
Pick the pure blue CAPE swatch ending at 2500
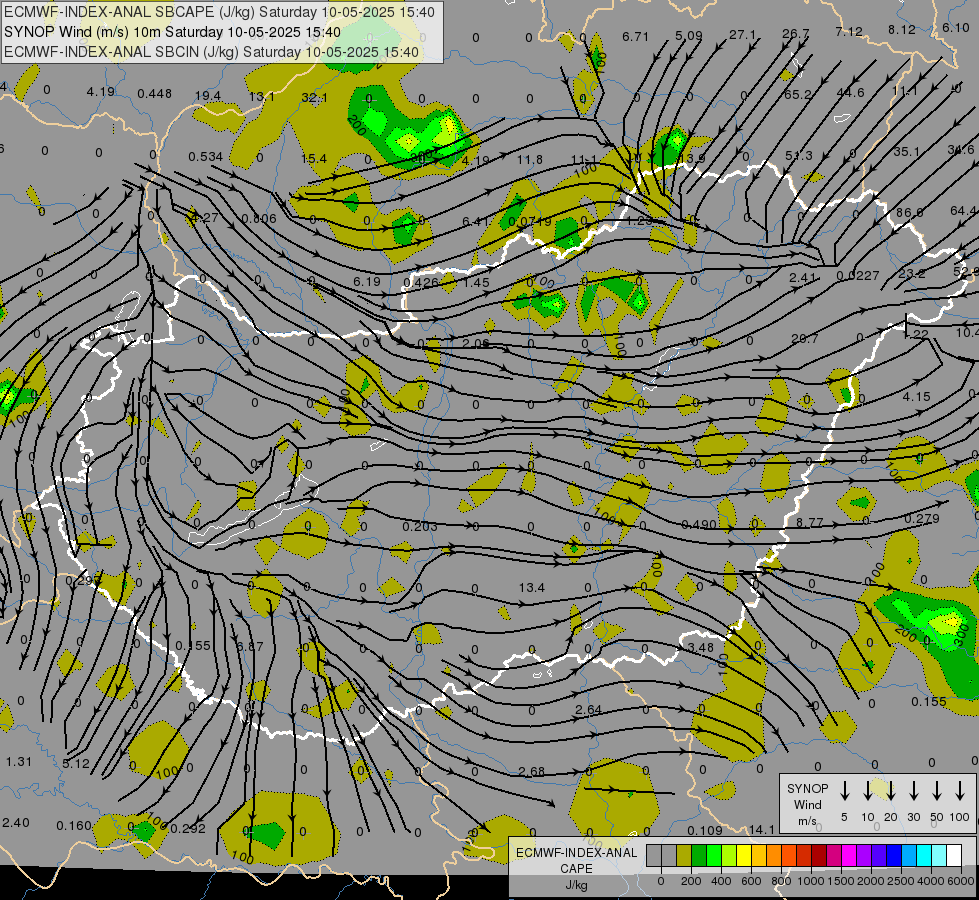tap(893, 855)
